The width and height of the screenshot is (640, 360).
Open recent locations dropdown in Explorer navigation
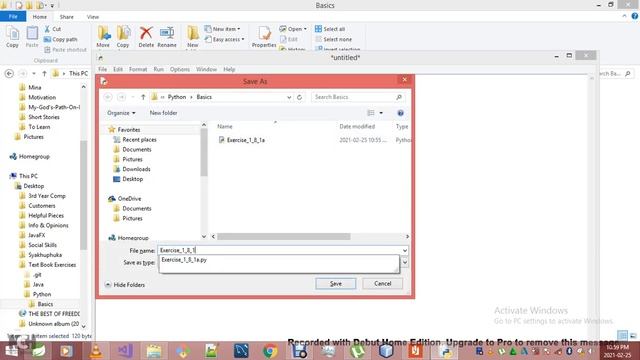pos(34,73)
